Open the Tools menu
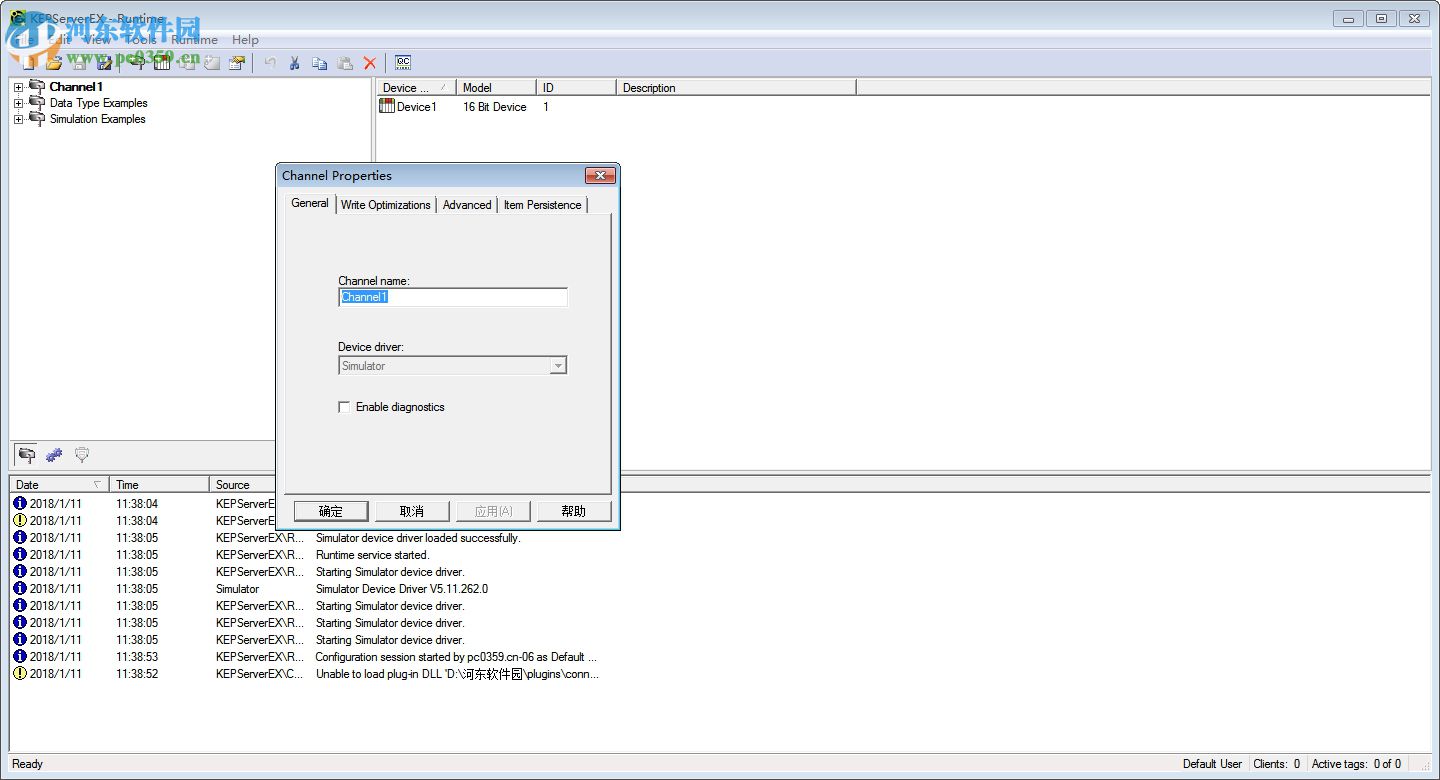The height and width of the screenshot is (780, 1440). [141, 40]
